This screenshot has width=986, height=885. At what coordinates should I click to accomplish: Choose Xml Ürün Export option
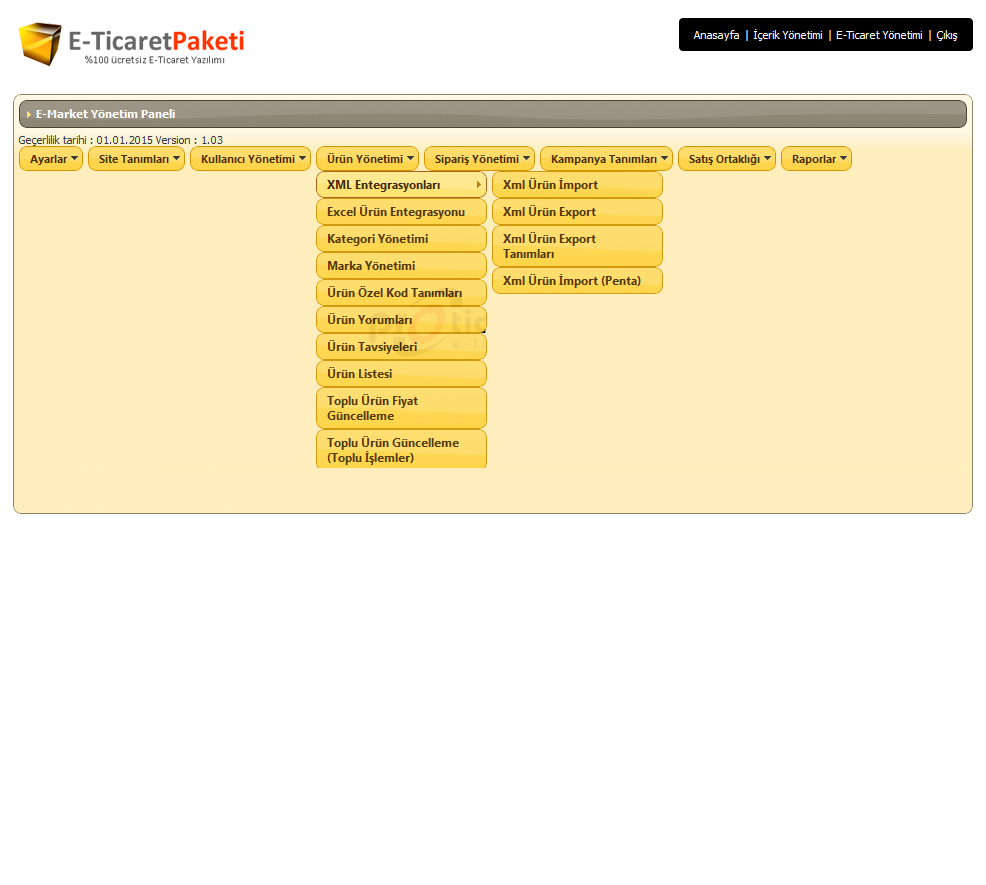pyautogui.click(x=576, y=212)
